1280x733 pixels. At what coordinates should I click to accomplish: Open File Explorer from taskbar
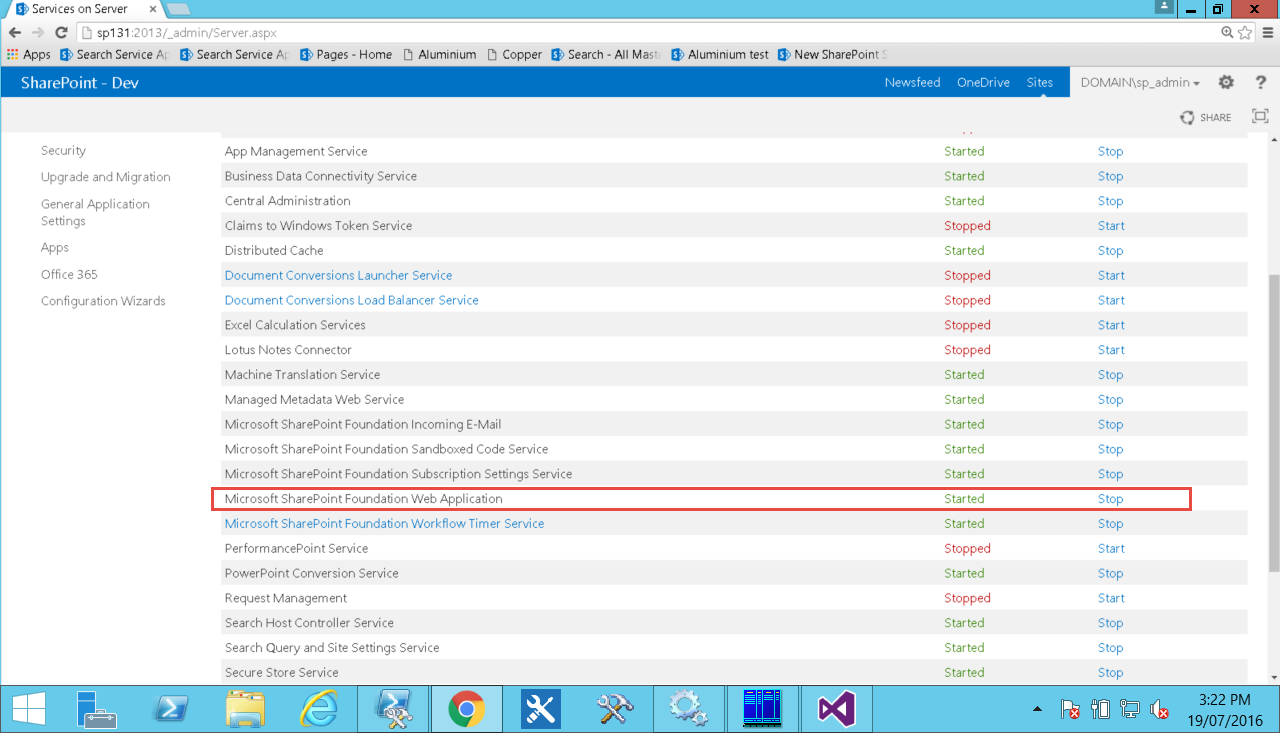245,710
